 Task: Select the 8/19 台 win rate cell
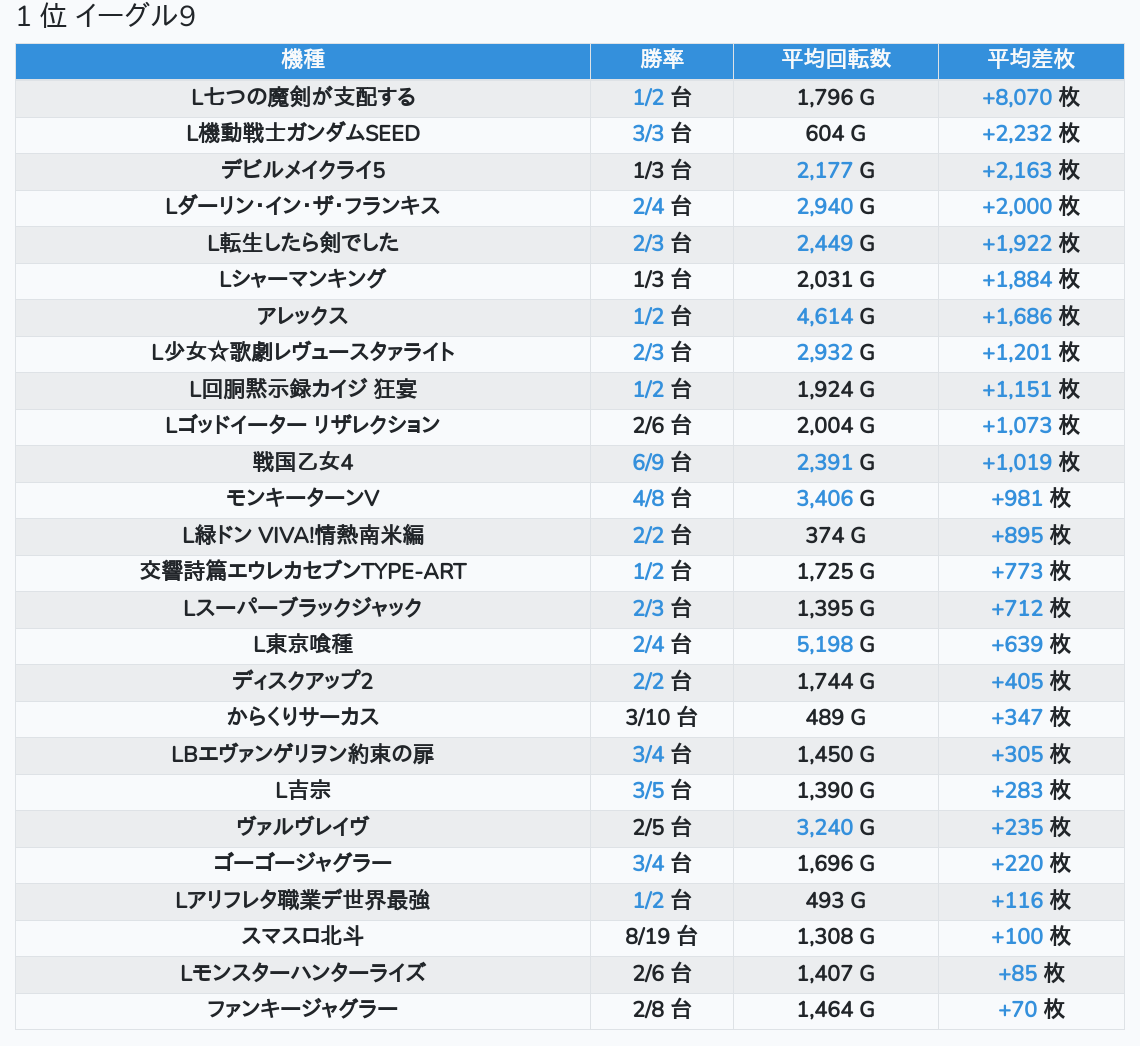pos(661,937)
